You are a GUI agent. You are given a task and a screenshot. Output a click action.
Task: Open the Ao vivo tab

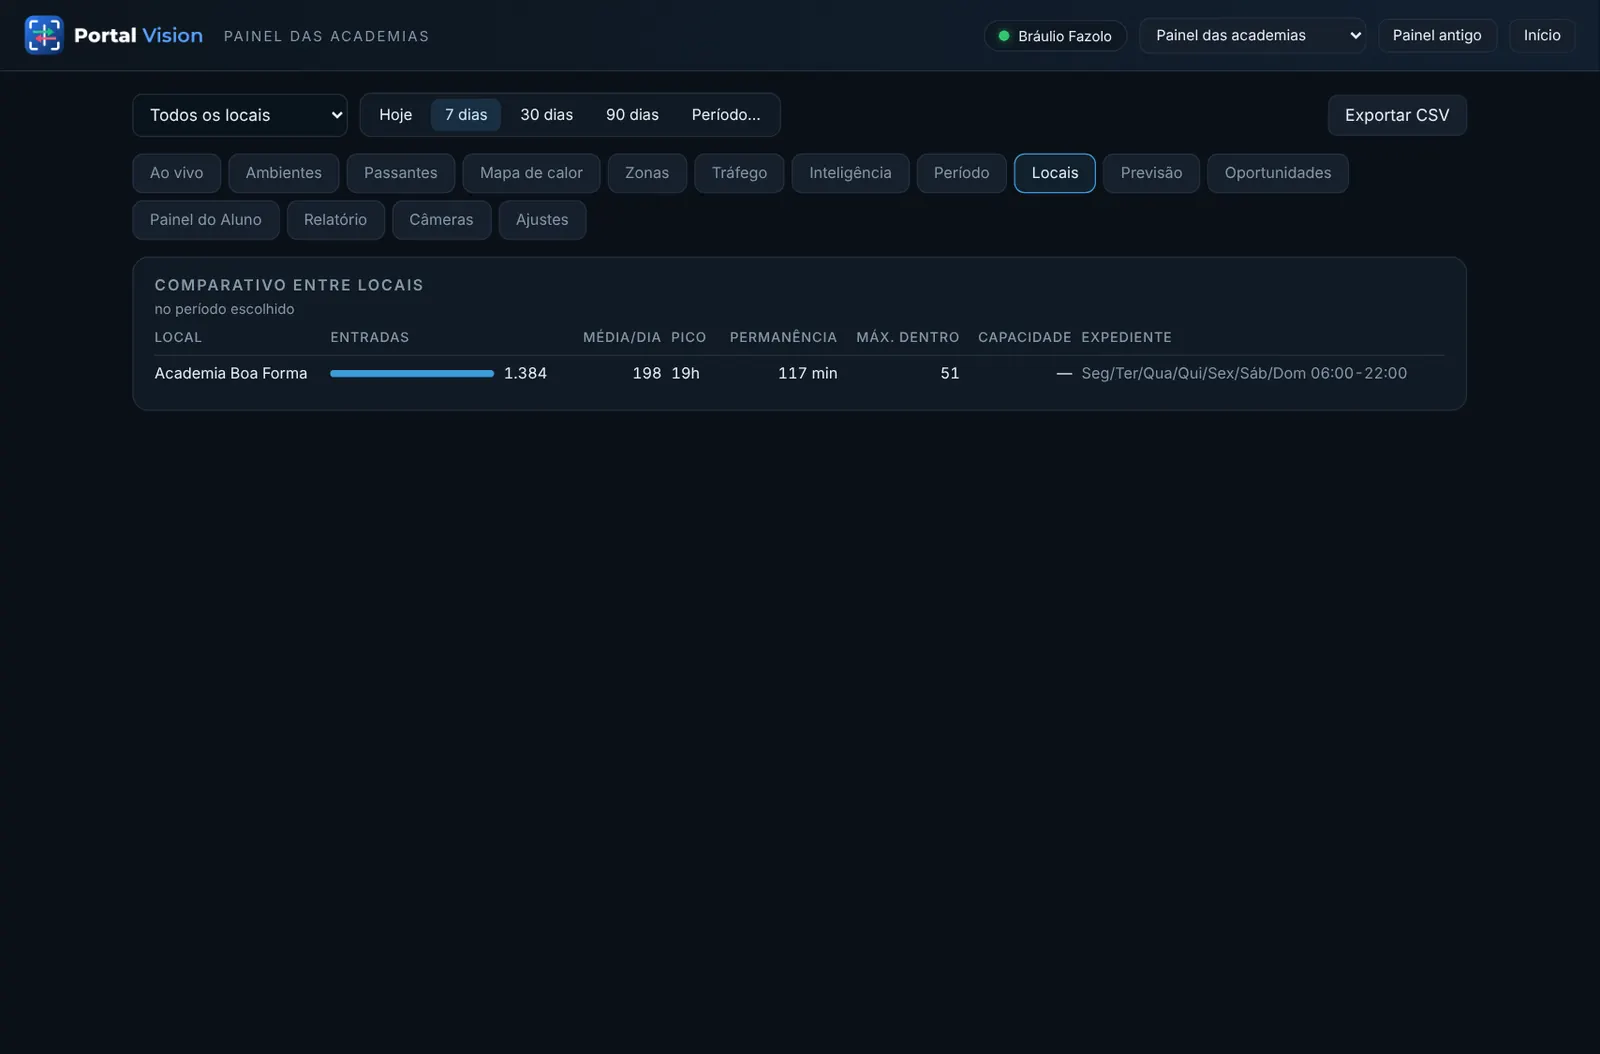pos(176,173)
